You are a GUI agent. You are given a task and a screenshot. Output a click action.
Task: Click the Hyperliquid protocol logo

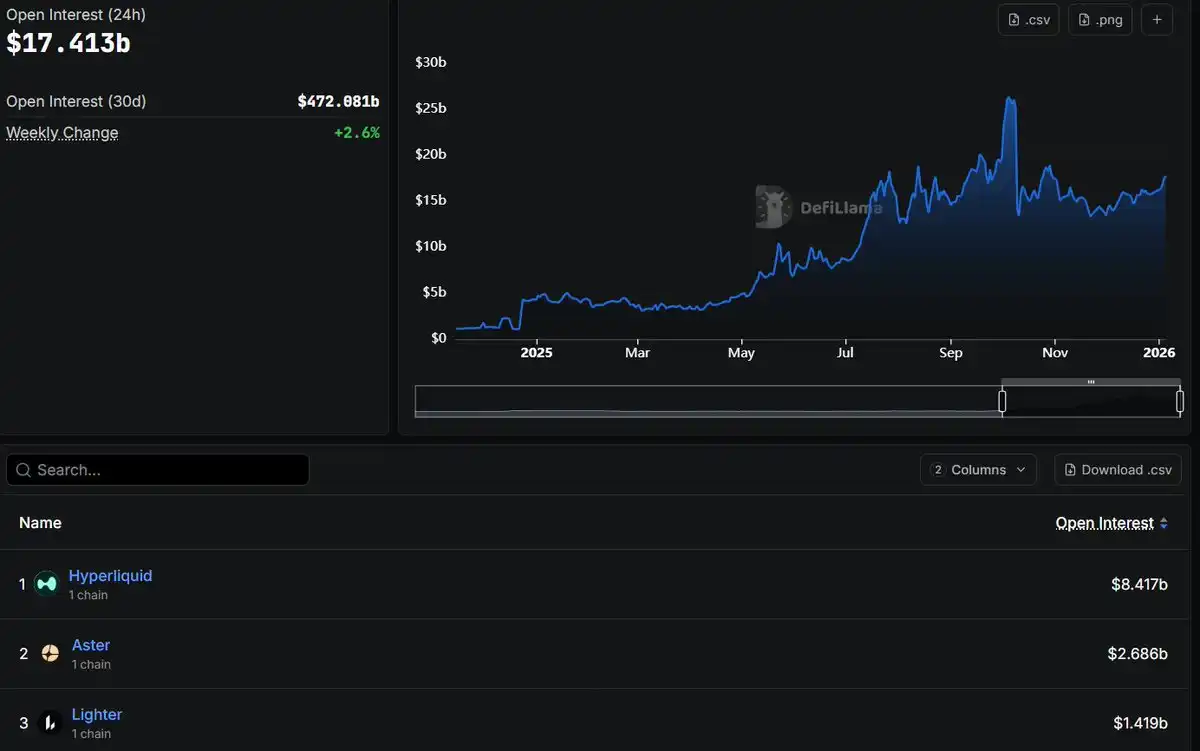(46, 583)
